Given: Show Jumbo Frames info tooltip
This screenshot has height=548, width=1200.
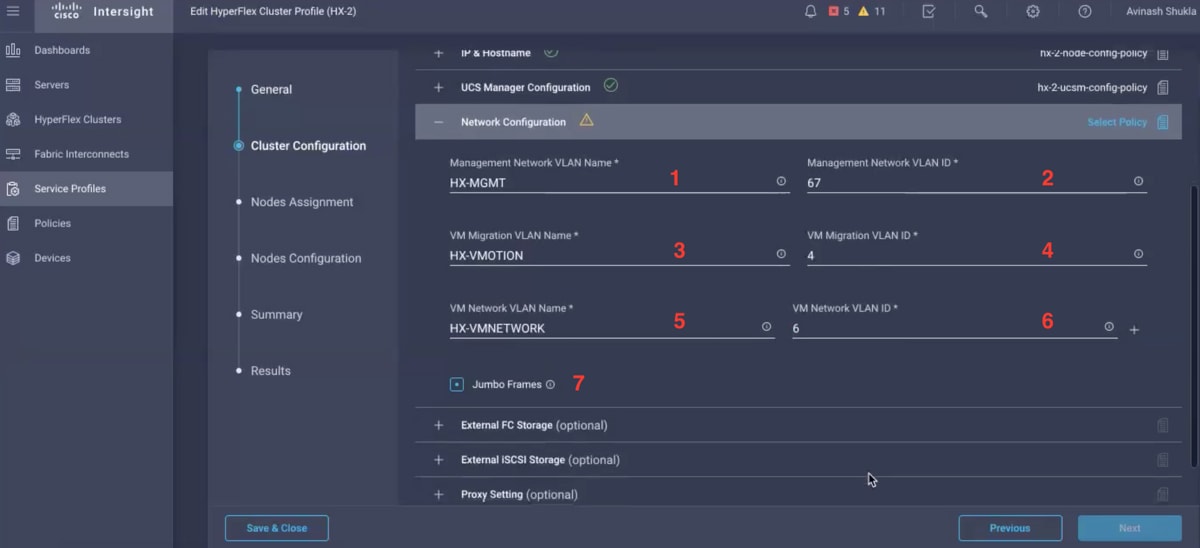Looking at the screenshot, I should (x=550, y=384).
